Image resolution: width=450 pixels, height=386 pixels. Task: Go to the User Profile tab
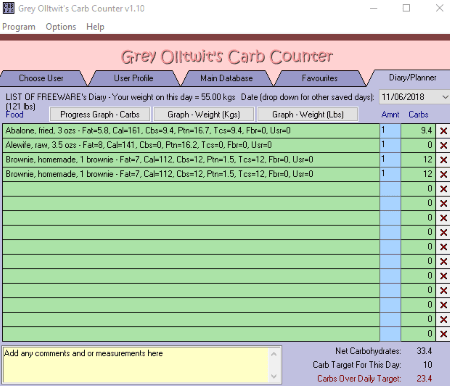(133, 78)
